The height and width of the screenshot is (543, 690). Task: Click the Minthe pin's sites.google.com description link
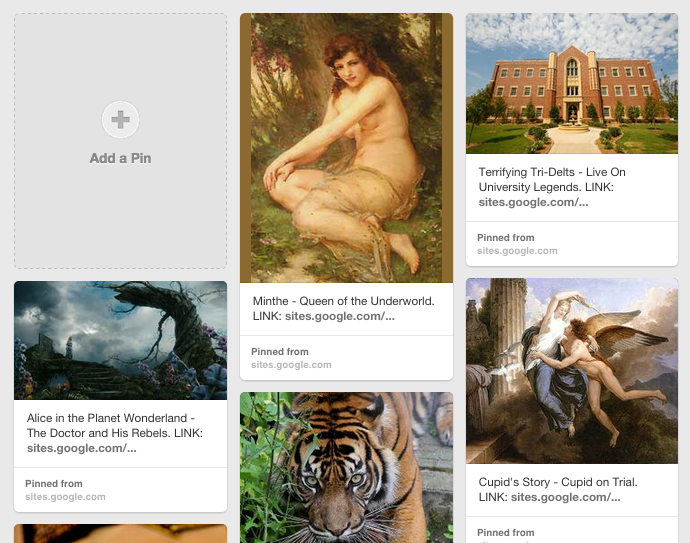[x=340, y=317]
